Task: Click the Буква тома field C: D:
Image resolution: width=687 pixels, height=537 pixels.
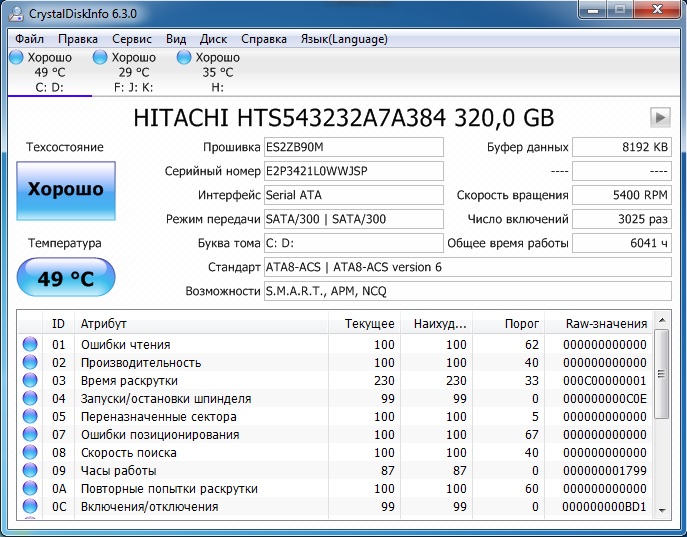Action: point(354,243)
